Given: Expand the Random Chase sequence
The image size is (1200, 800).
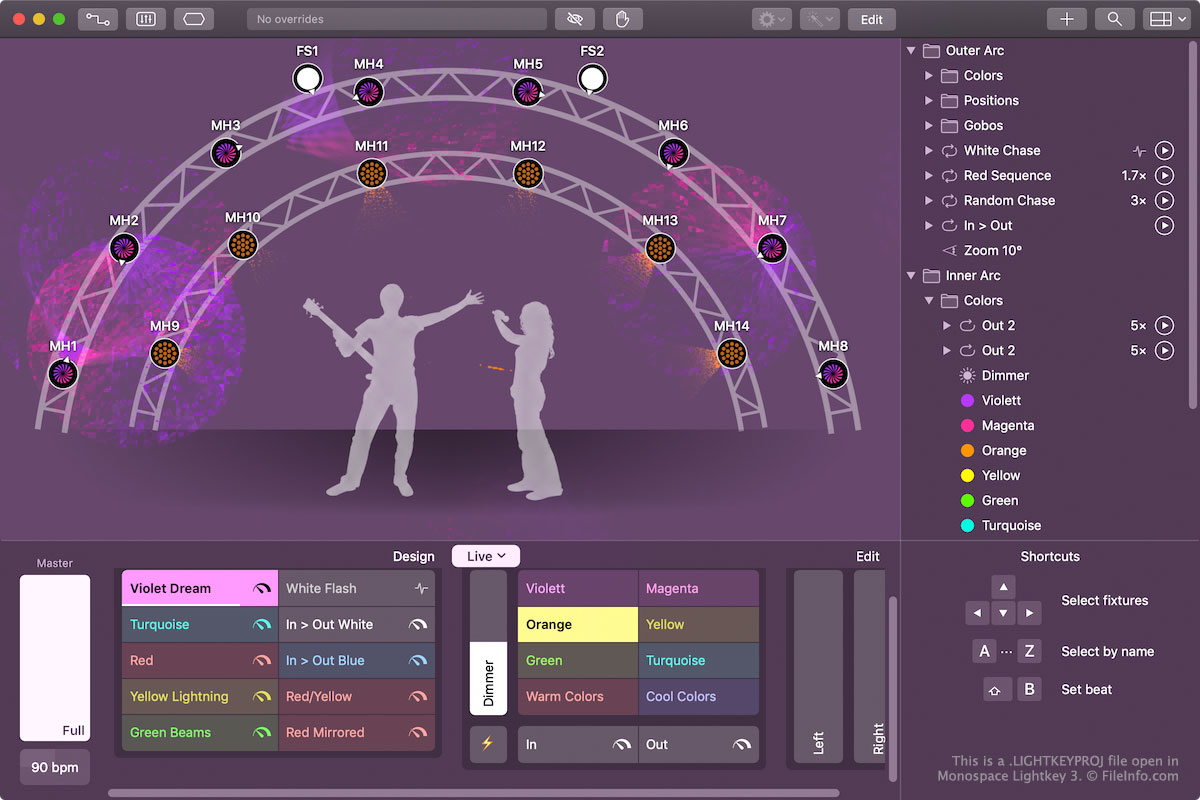Looking at the screenshot, I should coord(929,200).
